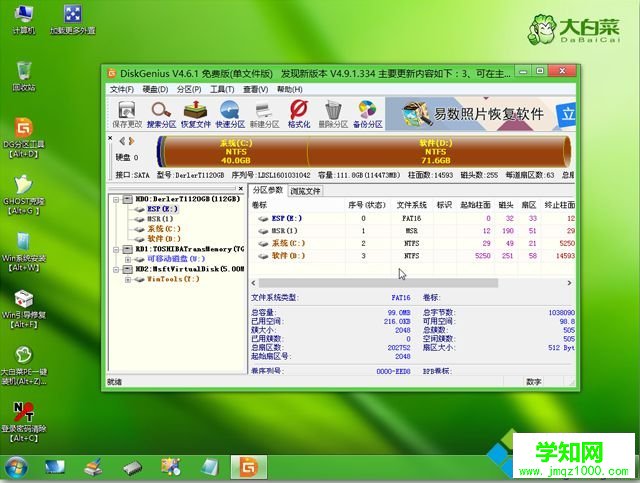The height and width of the screenshot is (483, 640).
Task: Select MSR(1) in the disk tree
Action: [160, 219]
